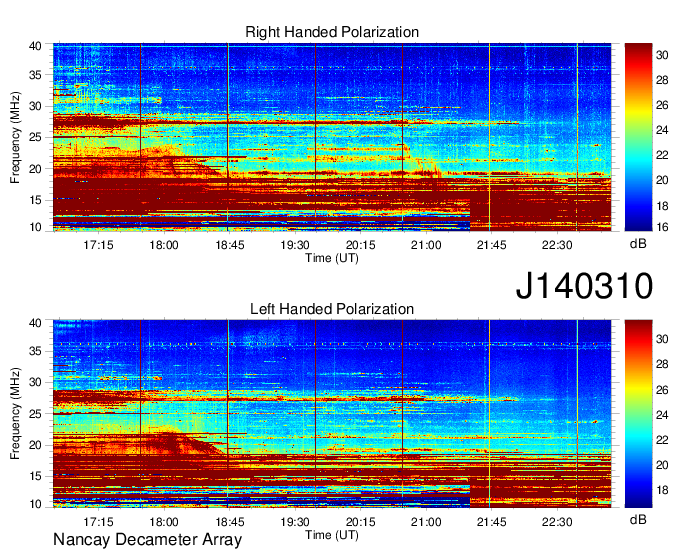Click 20:15 tick on left-handed plot

[361, 522]
